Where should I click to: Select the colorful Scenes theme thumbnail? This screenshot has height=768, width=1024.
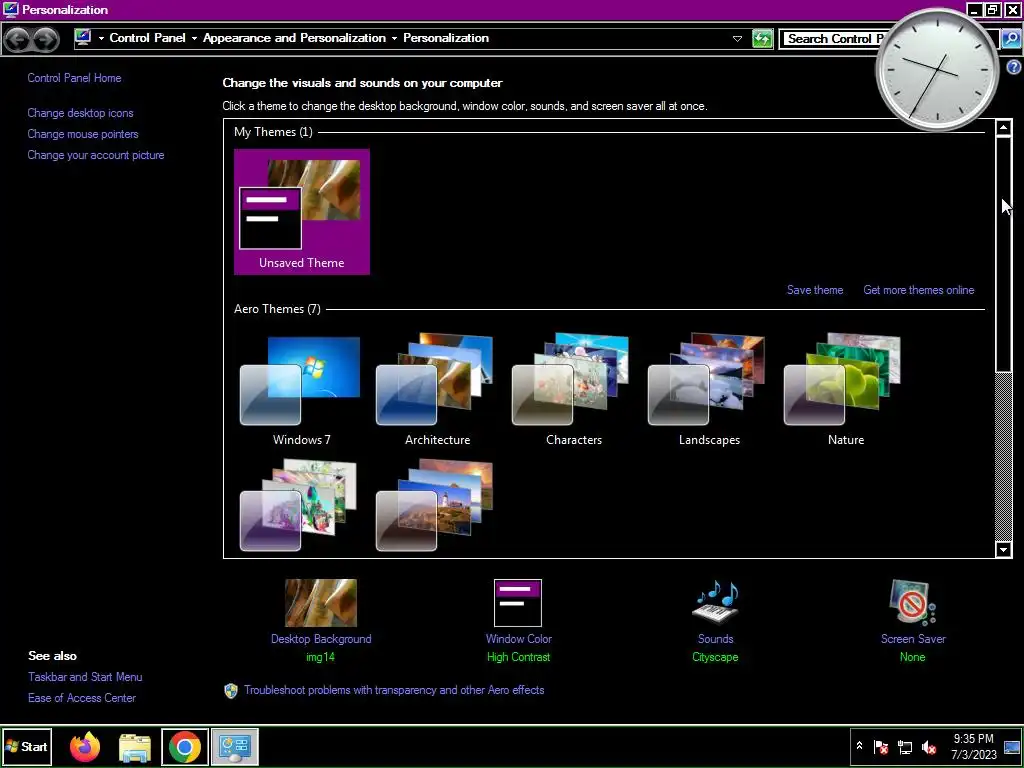(x=298, y=505)
